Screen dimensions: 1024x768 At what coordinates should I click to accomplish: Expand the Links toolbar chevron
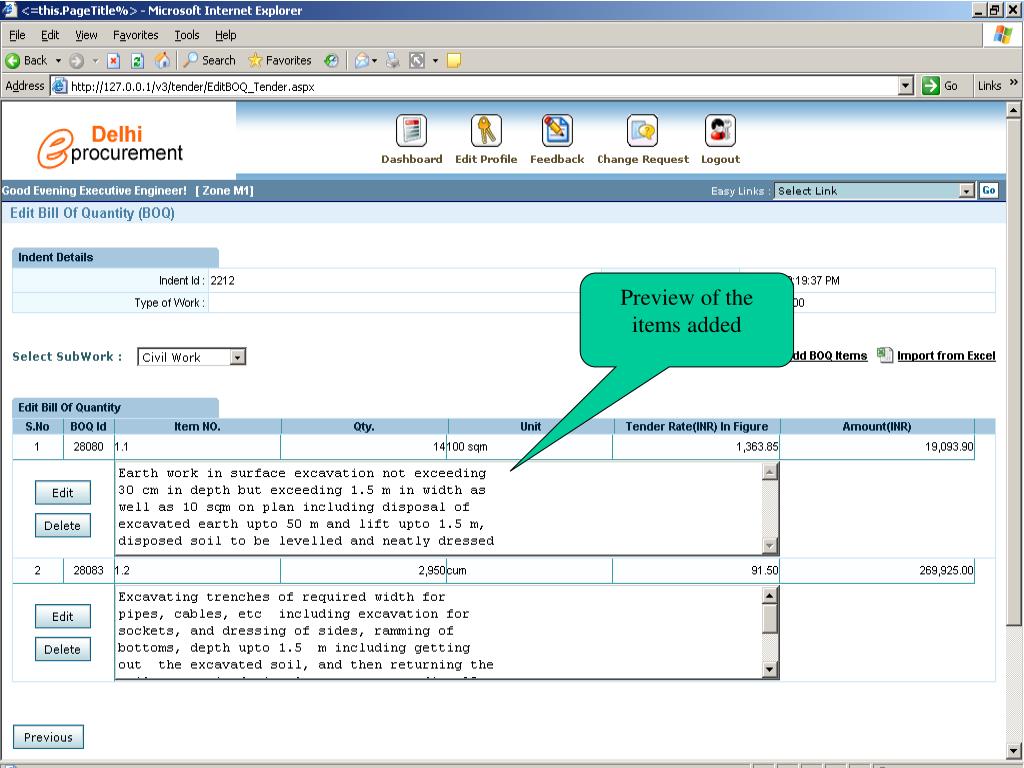[x=1014, y=82]
